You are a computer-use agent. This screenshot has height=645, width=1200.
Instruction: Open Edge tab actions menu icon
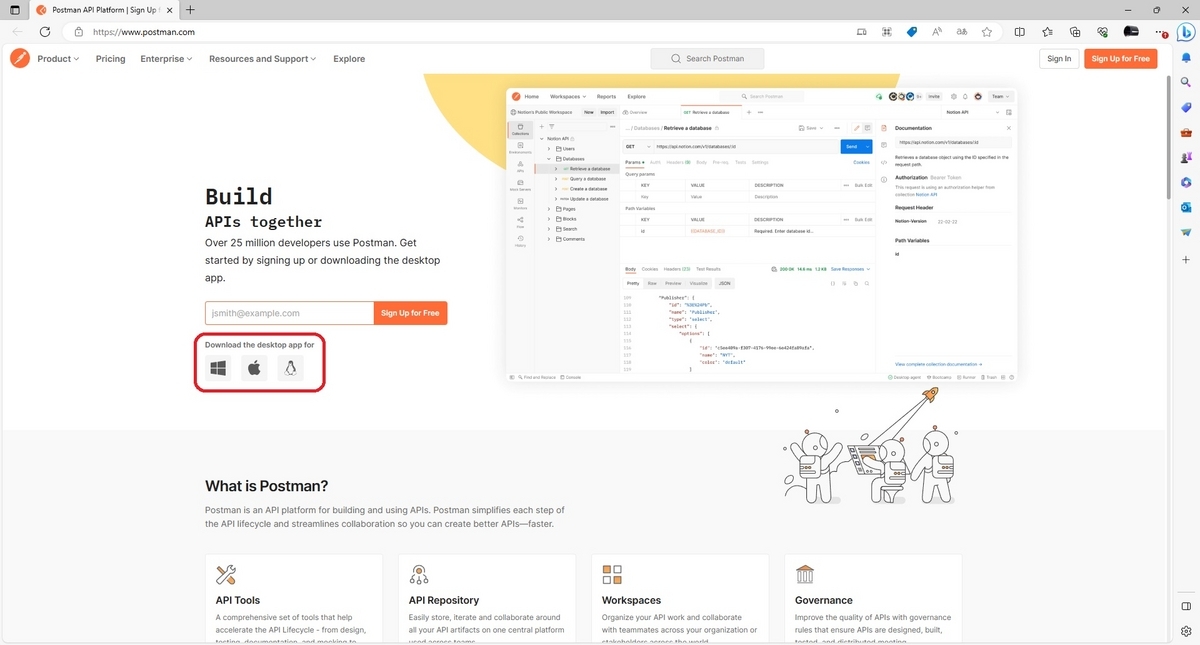pos(14,10)
